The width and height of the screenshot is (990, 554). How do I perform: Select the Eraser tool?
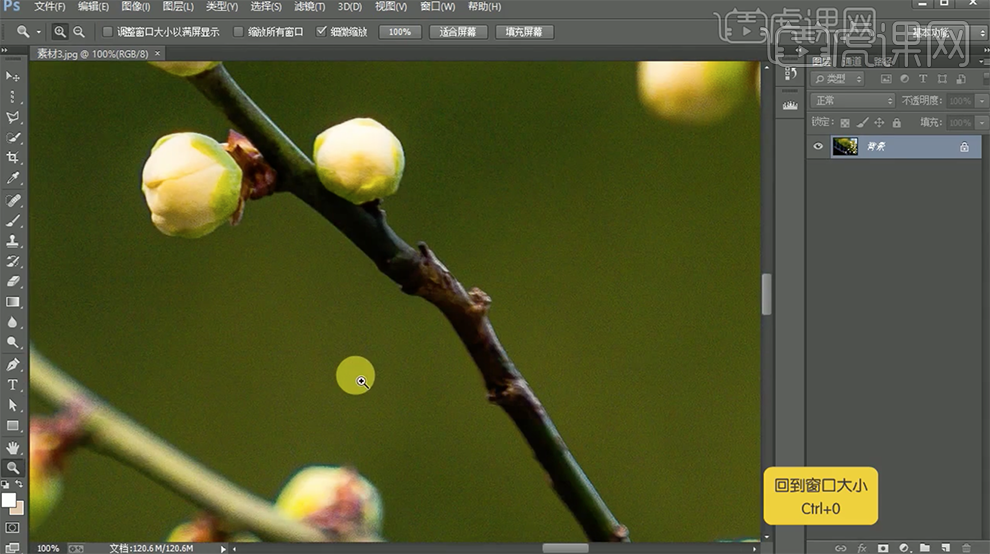(12, 281)
